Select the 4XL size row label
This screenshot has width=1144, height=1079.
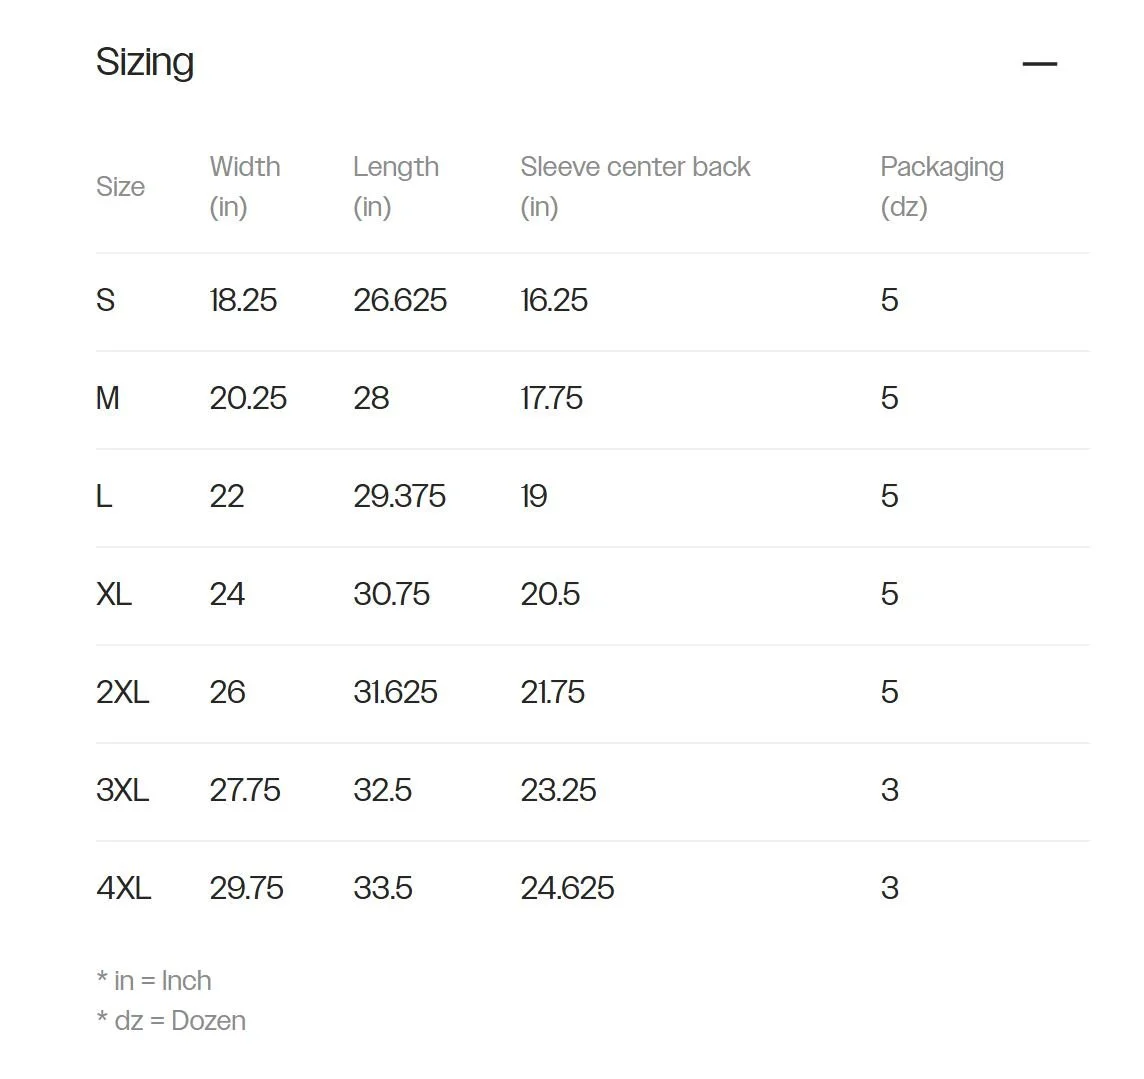123,889
